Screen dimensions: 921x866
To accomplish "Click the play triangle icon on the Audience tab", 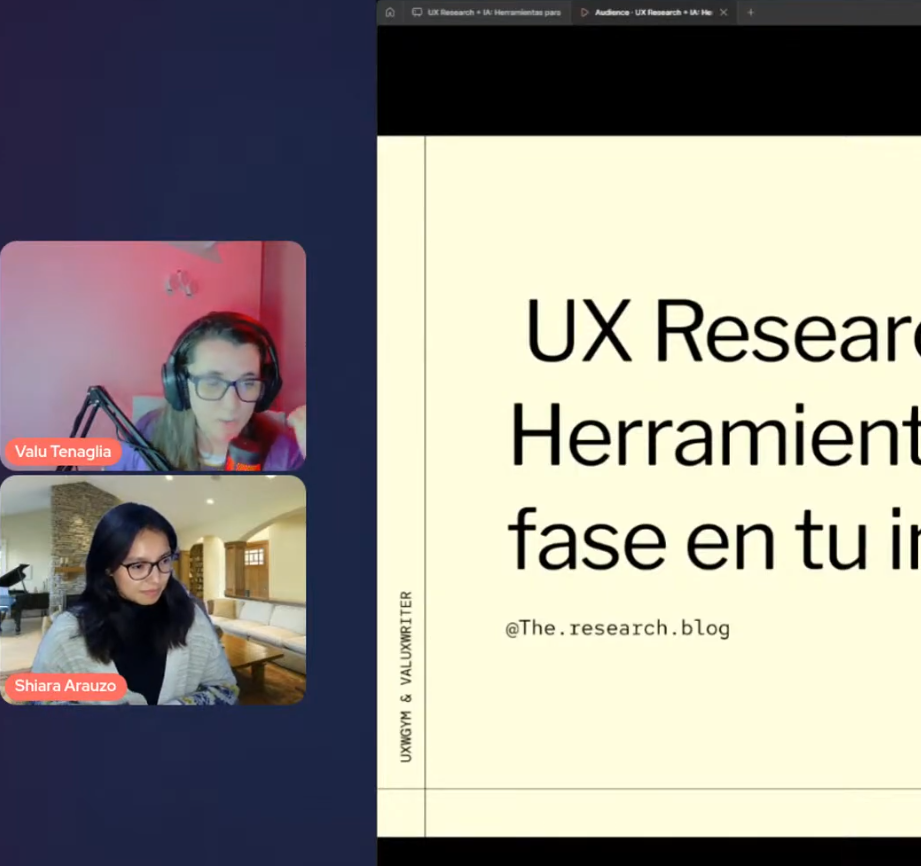I will [583, 13].
